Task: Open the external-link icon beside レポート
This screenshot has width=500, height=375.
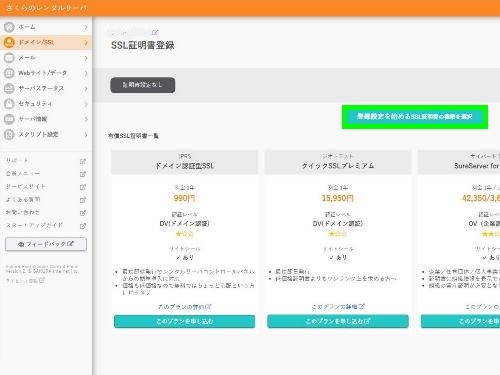Action: point(83,161)
